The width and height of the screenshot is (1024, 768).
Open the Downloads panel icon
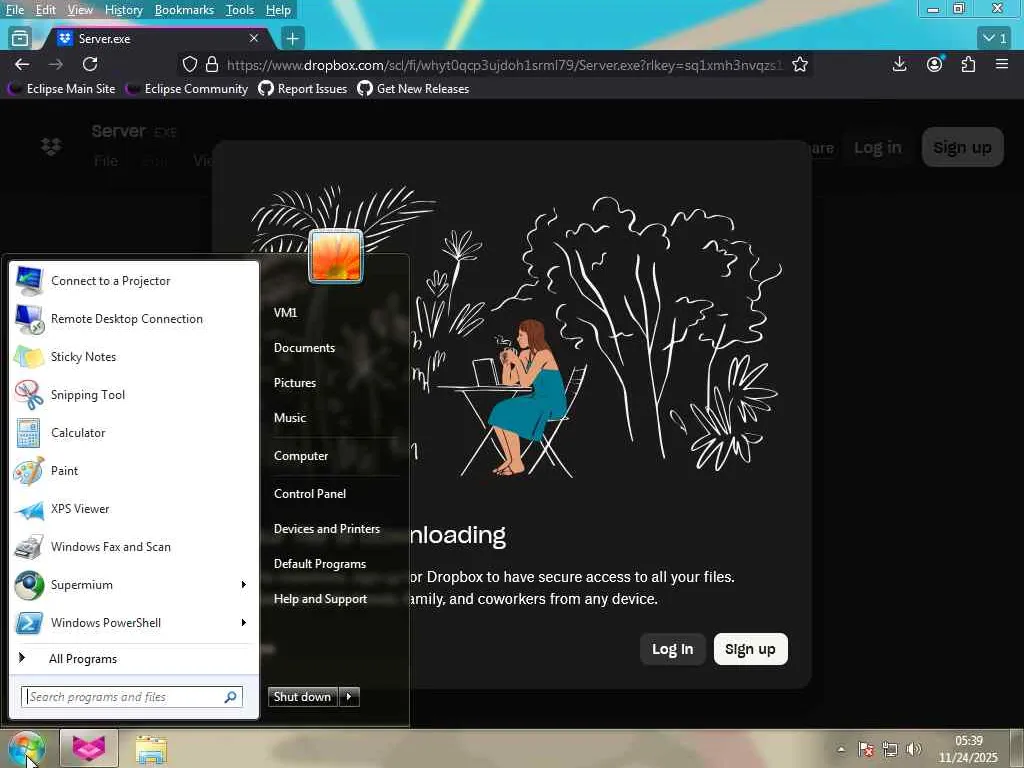point(899,64)
